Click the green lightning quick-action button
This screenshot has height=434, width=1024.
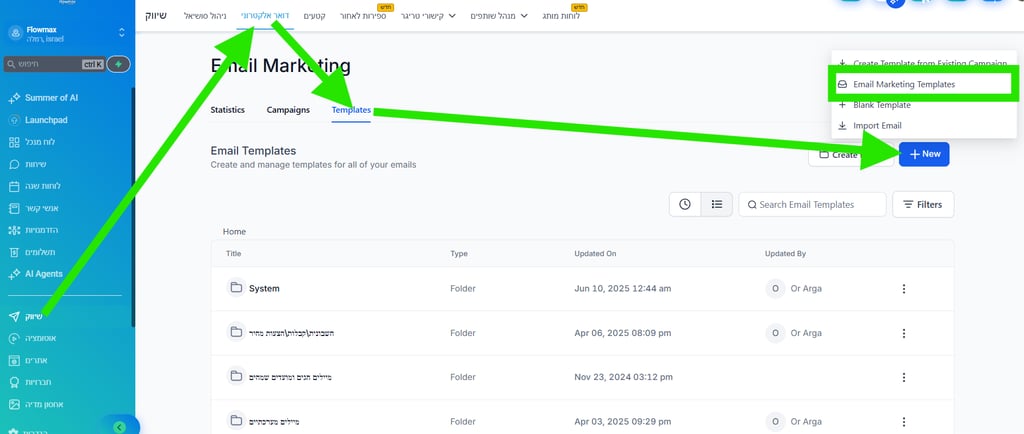tap(118, 64)
